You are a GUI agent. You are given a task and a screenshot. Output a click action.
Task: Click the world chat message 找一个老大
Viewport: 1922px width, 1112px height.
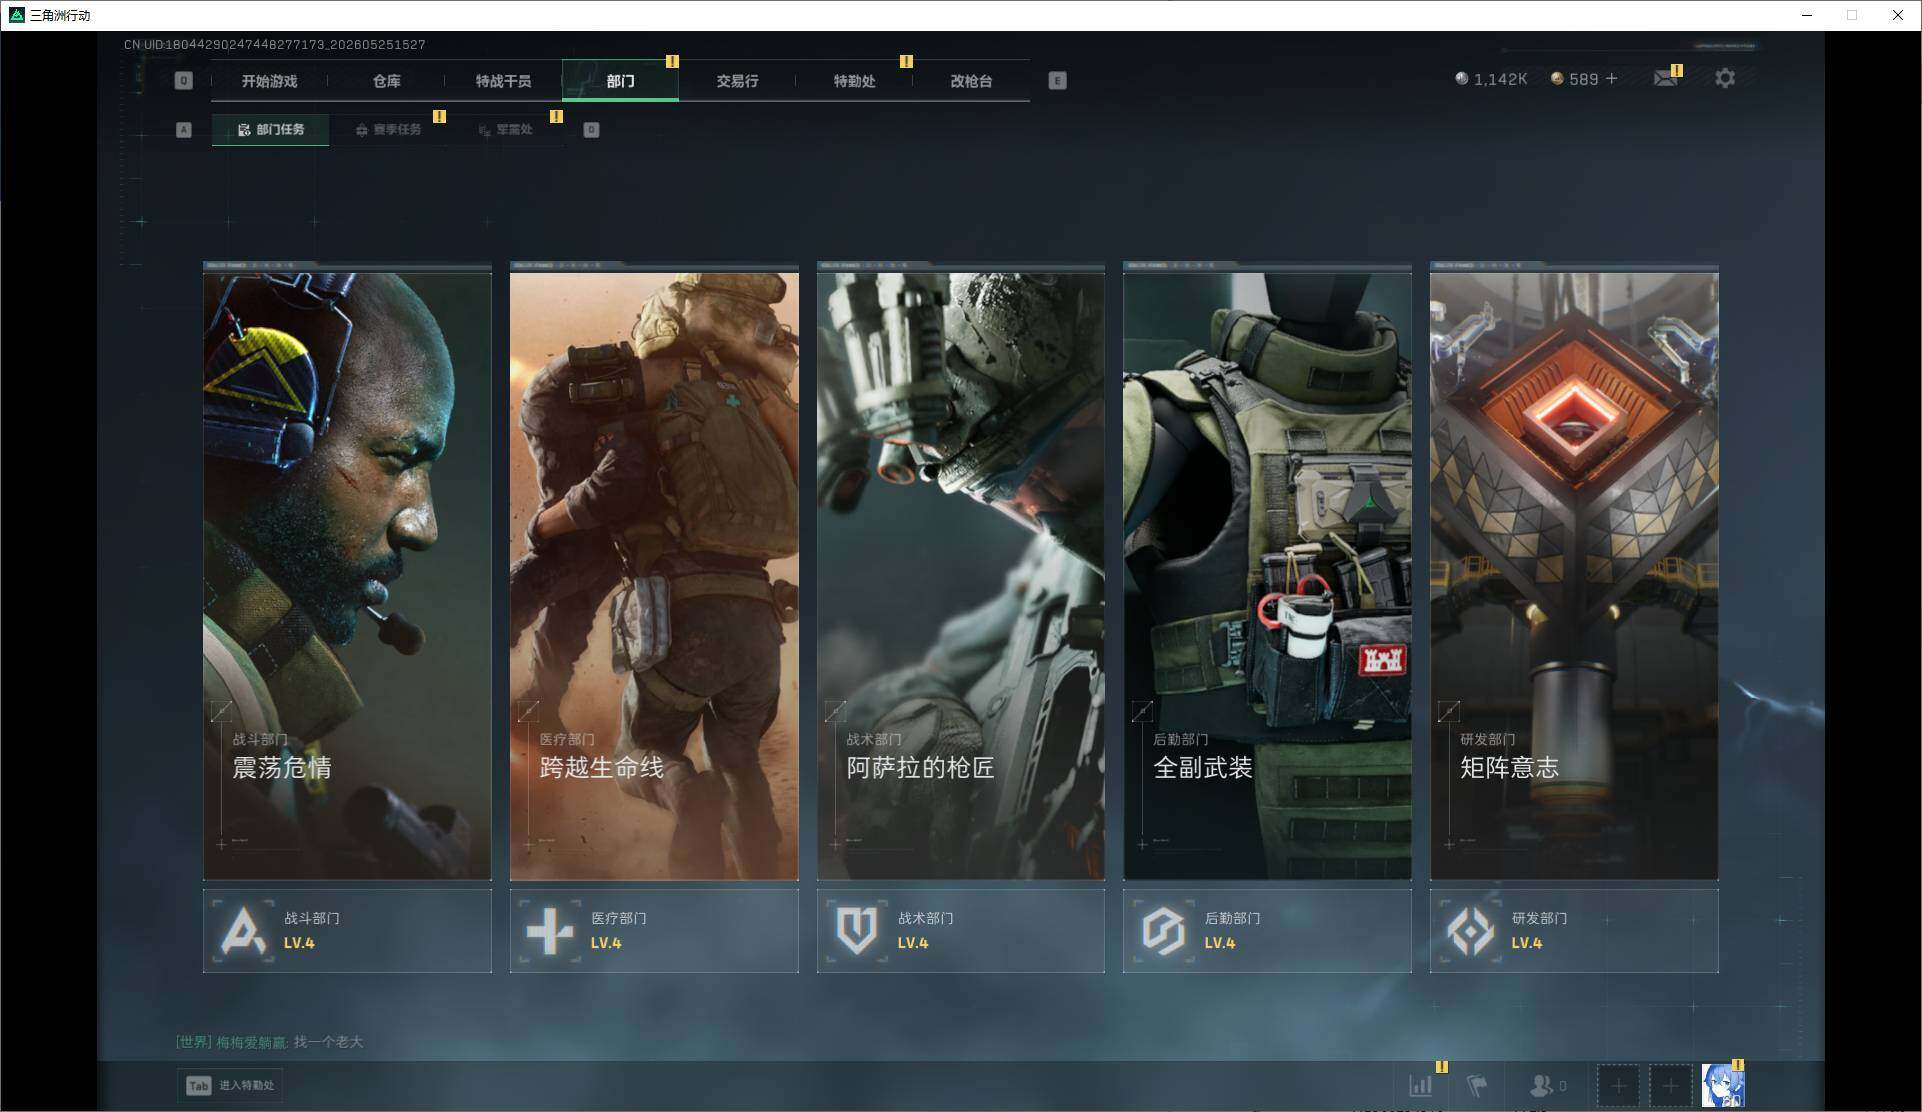pos(328,1042)
